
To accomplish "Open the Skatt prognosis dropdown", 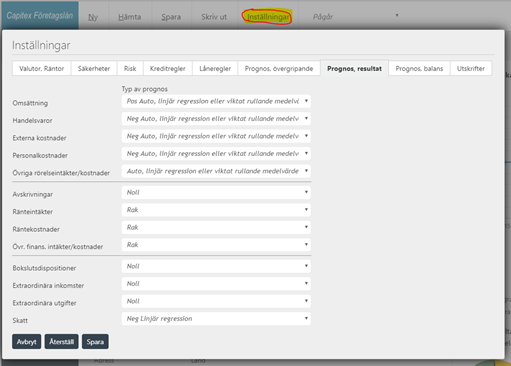I will click(216, 319).
